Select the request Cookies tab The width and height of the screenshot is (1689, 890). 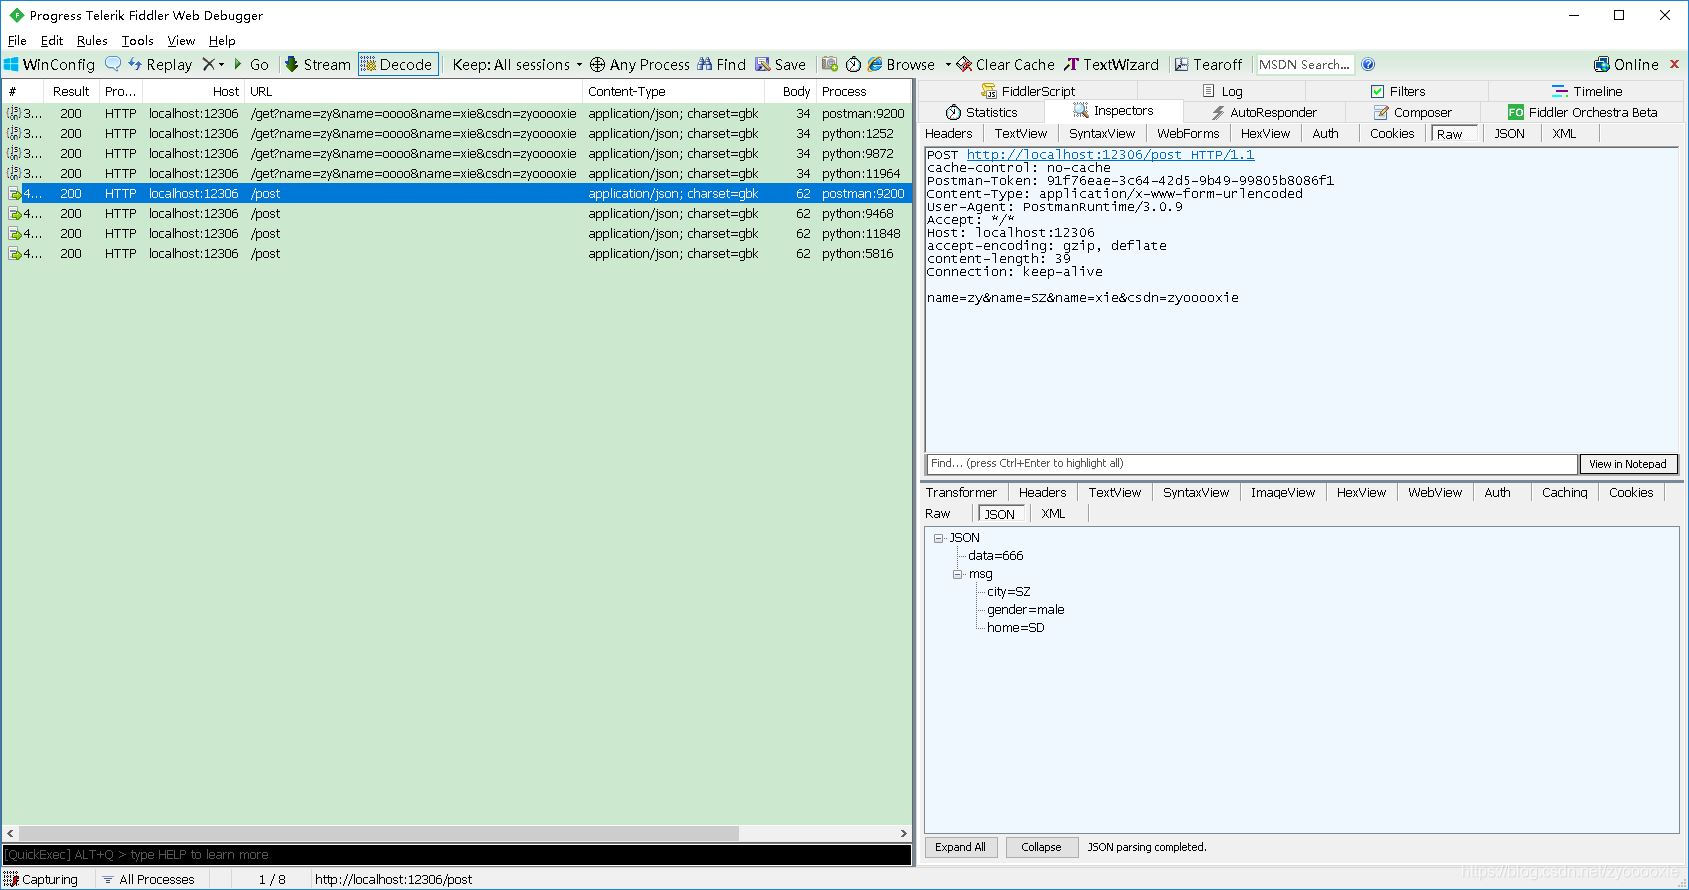(1392, 133)
